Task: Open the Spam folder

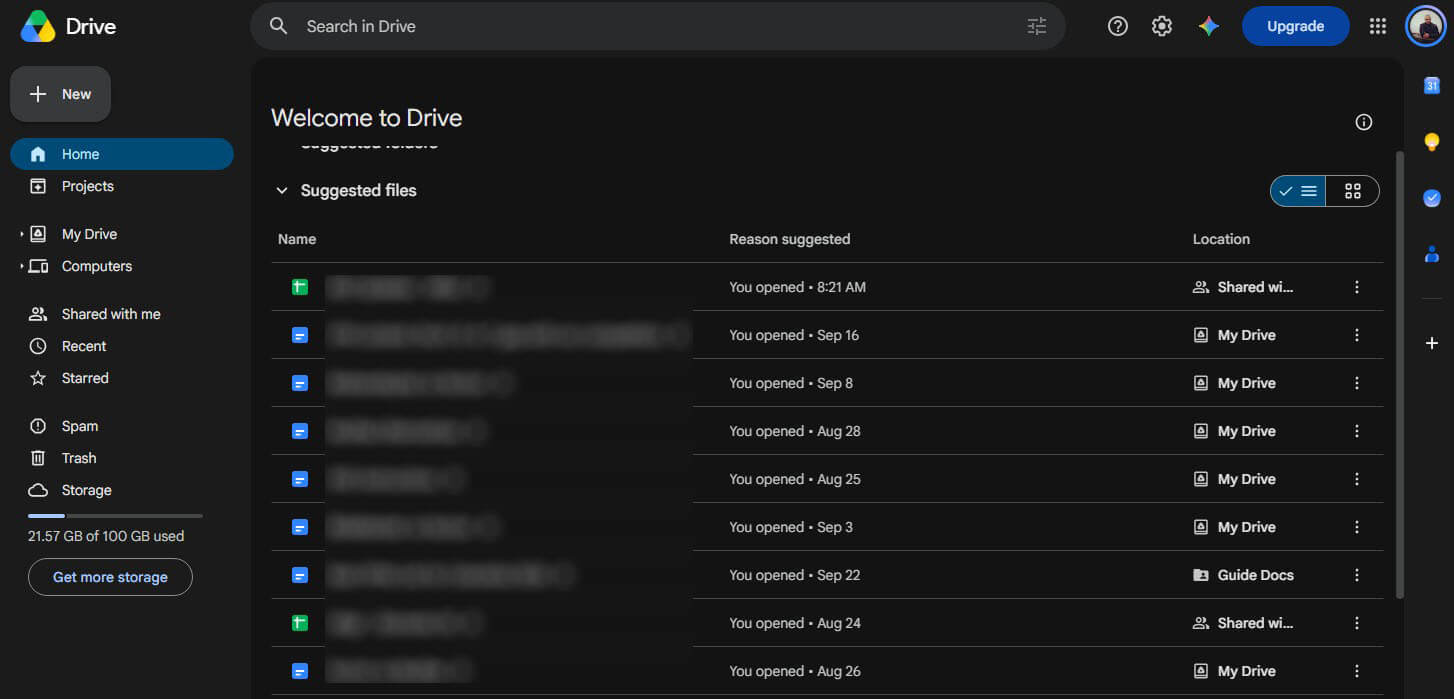Action: tap(122, 426)
